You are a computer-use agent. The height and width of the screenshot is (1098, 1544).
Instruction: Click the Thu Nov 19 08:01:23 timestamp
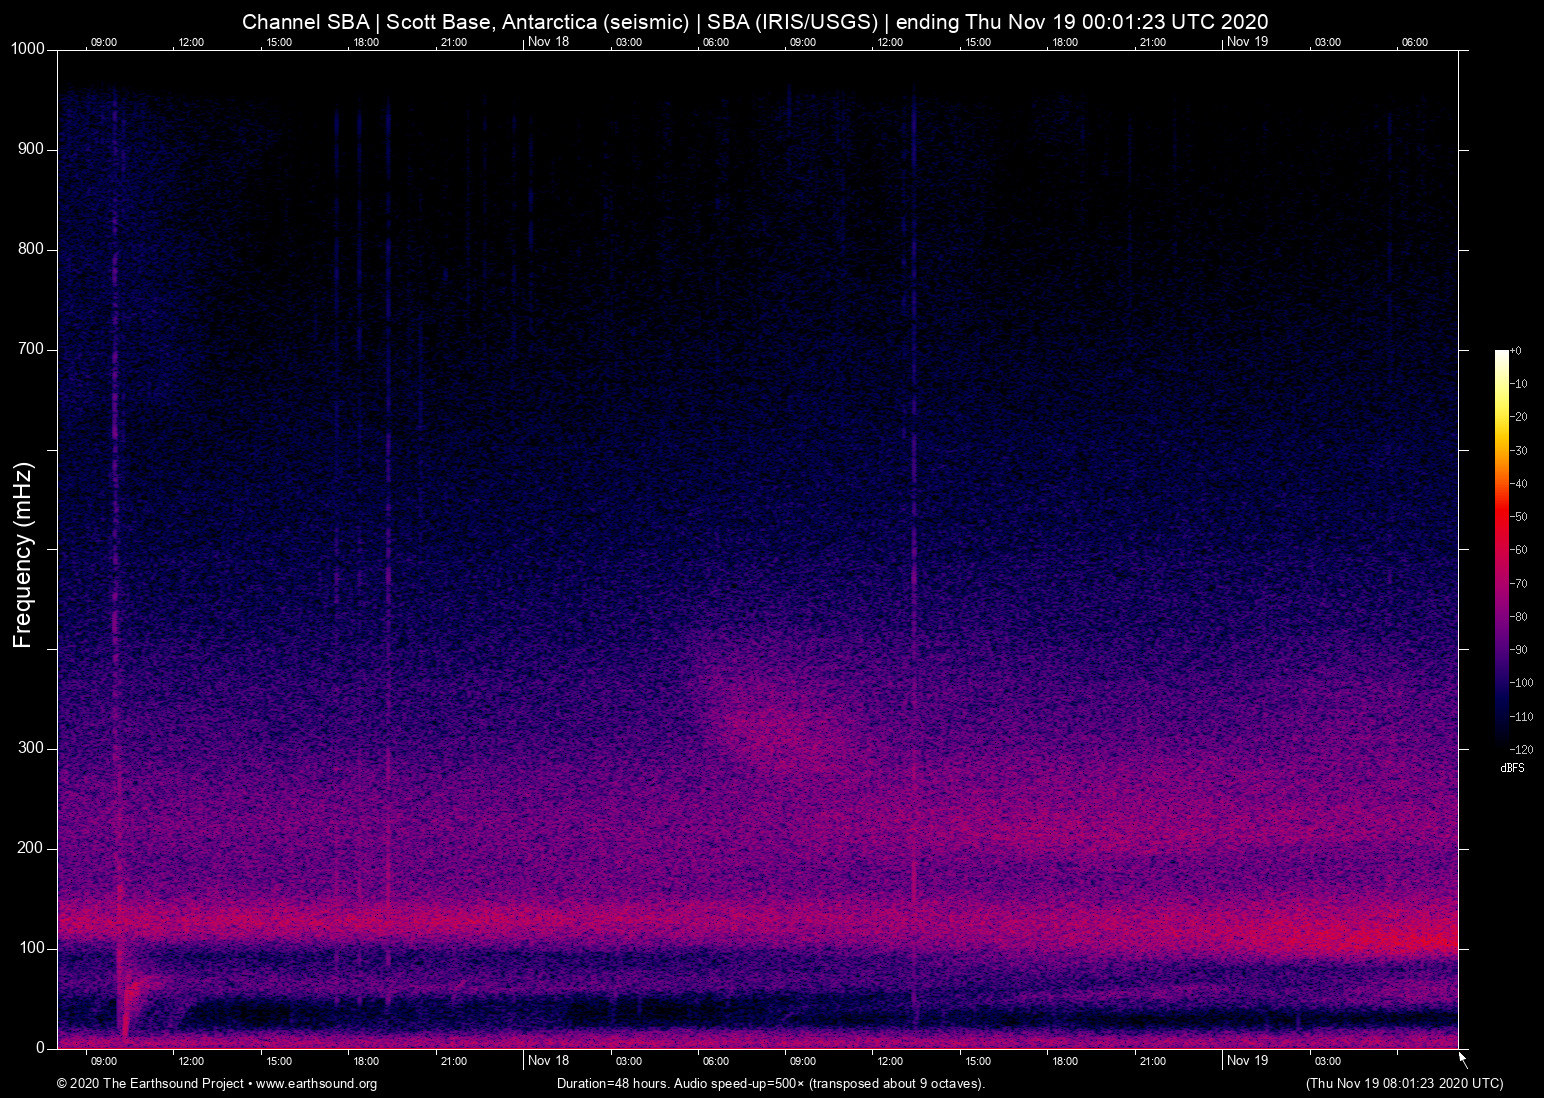pos(1404,1083)
